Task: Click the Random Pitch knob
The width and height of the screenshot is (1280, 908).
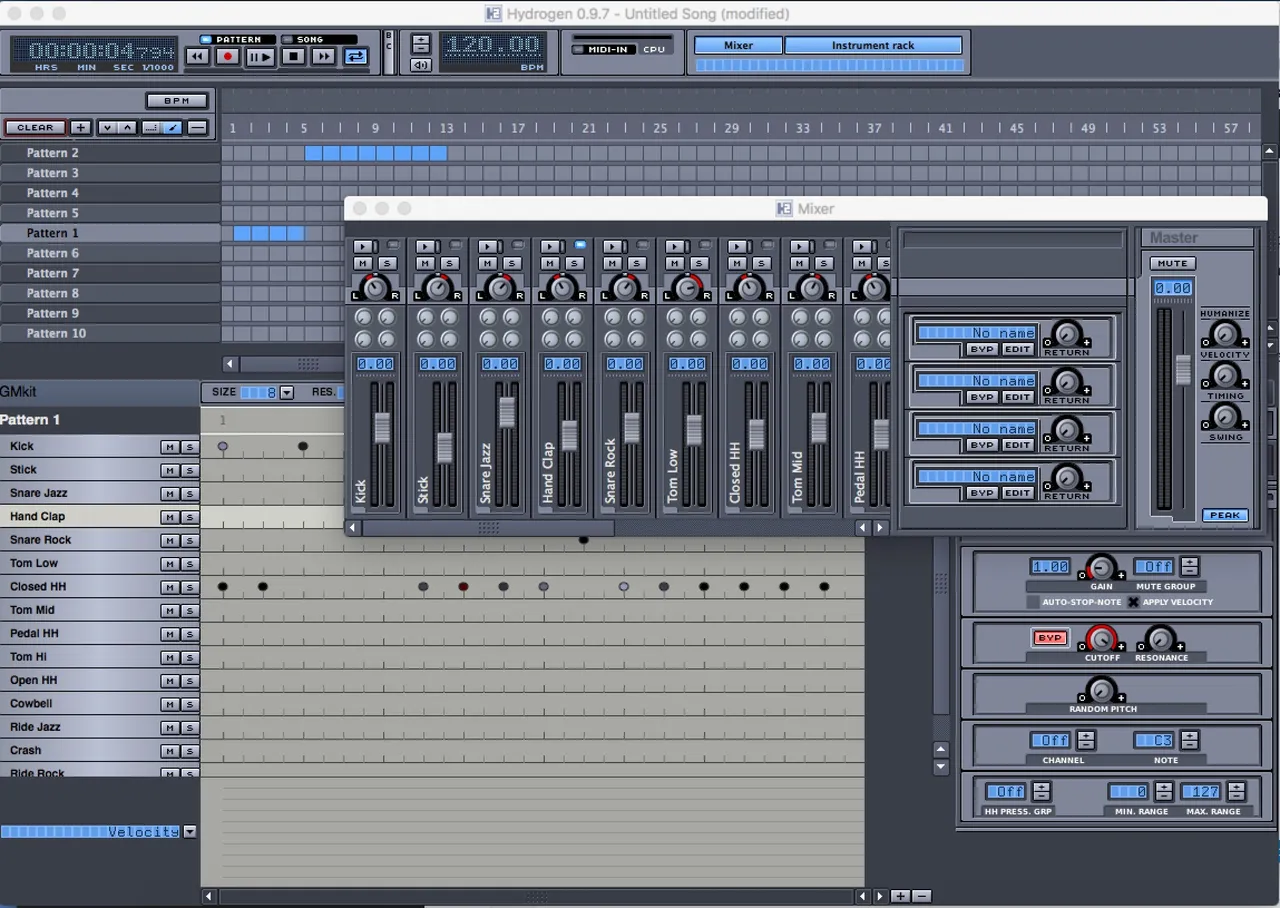Action: [1101, 690]
